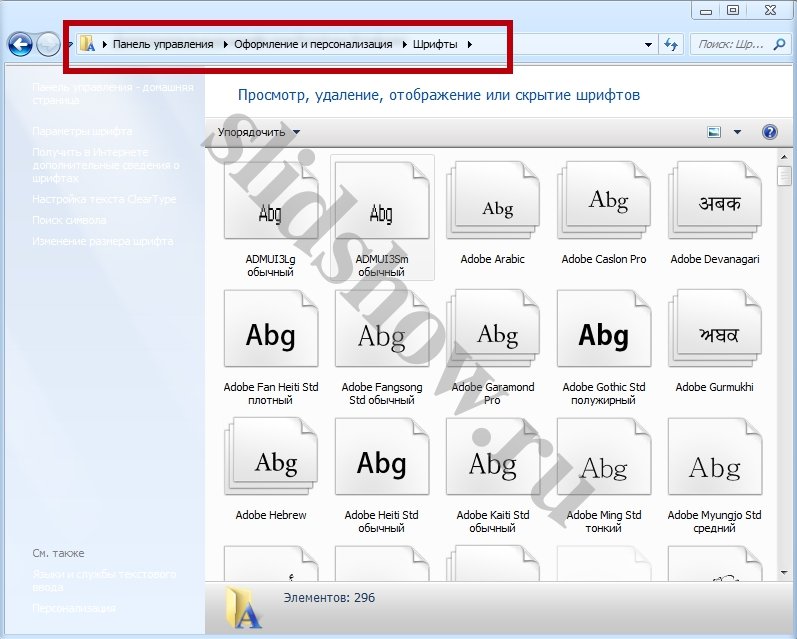Screen dimensions: 797x639
Task: Expand arrow before Оформление и персонализация
Action: 226,44
